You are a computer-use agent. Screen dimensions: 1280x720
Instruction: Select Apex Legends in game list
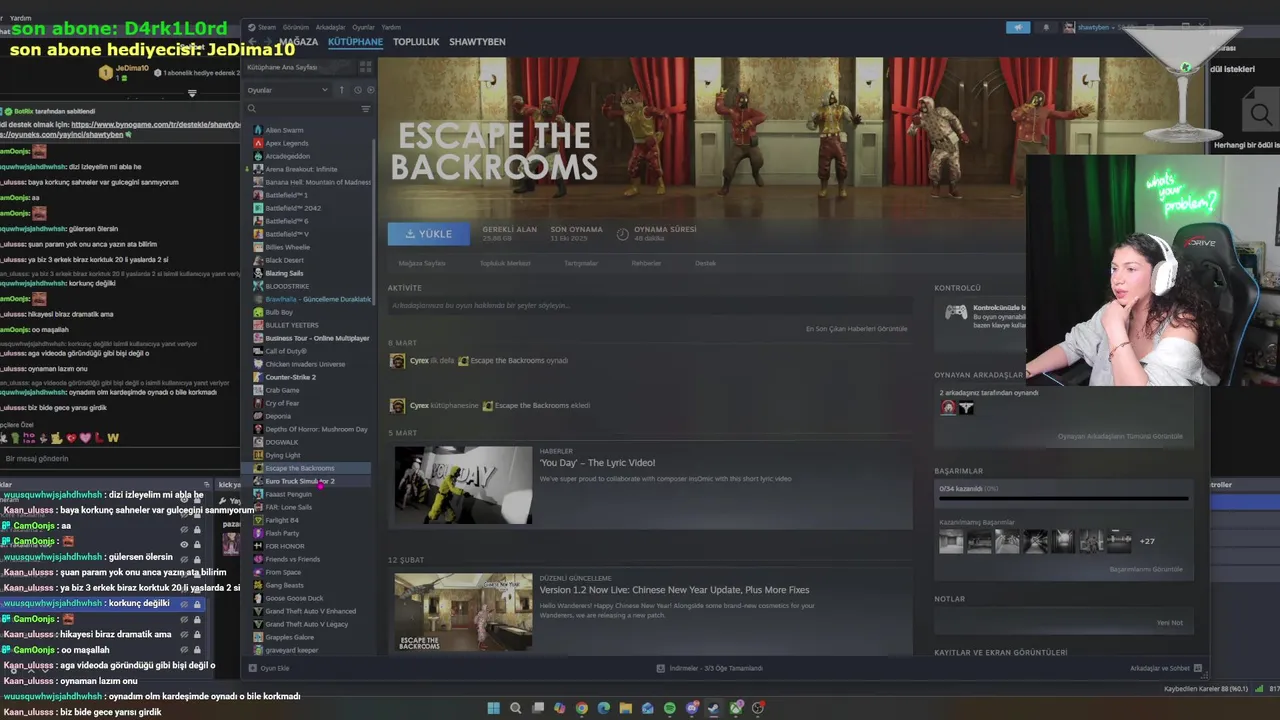click(286, 143)
